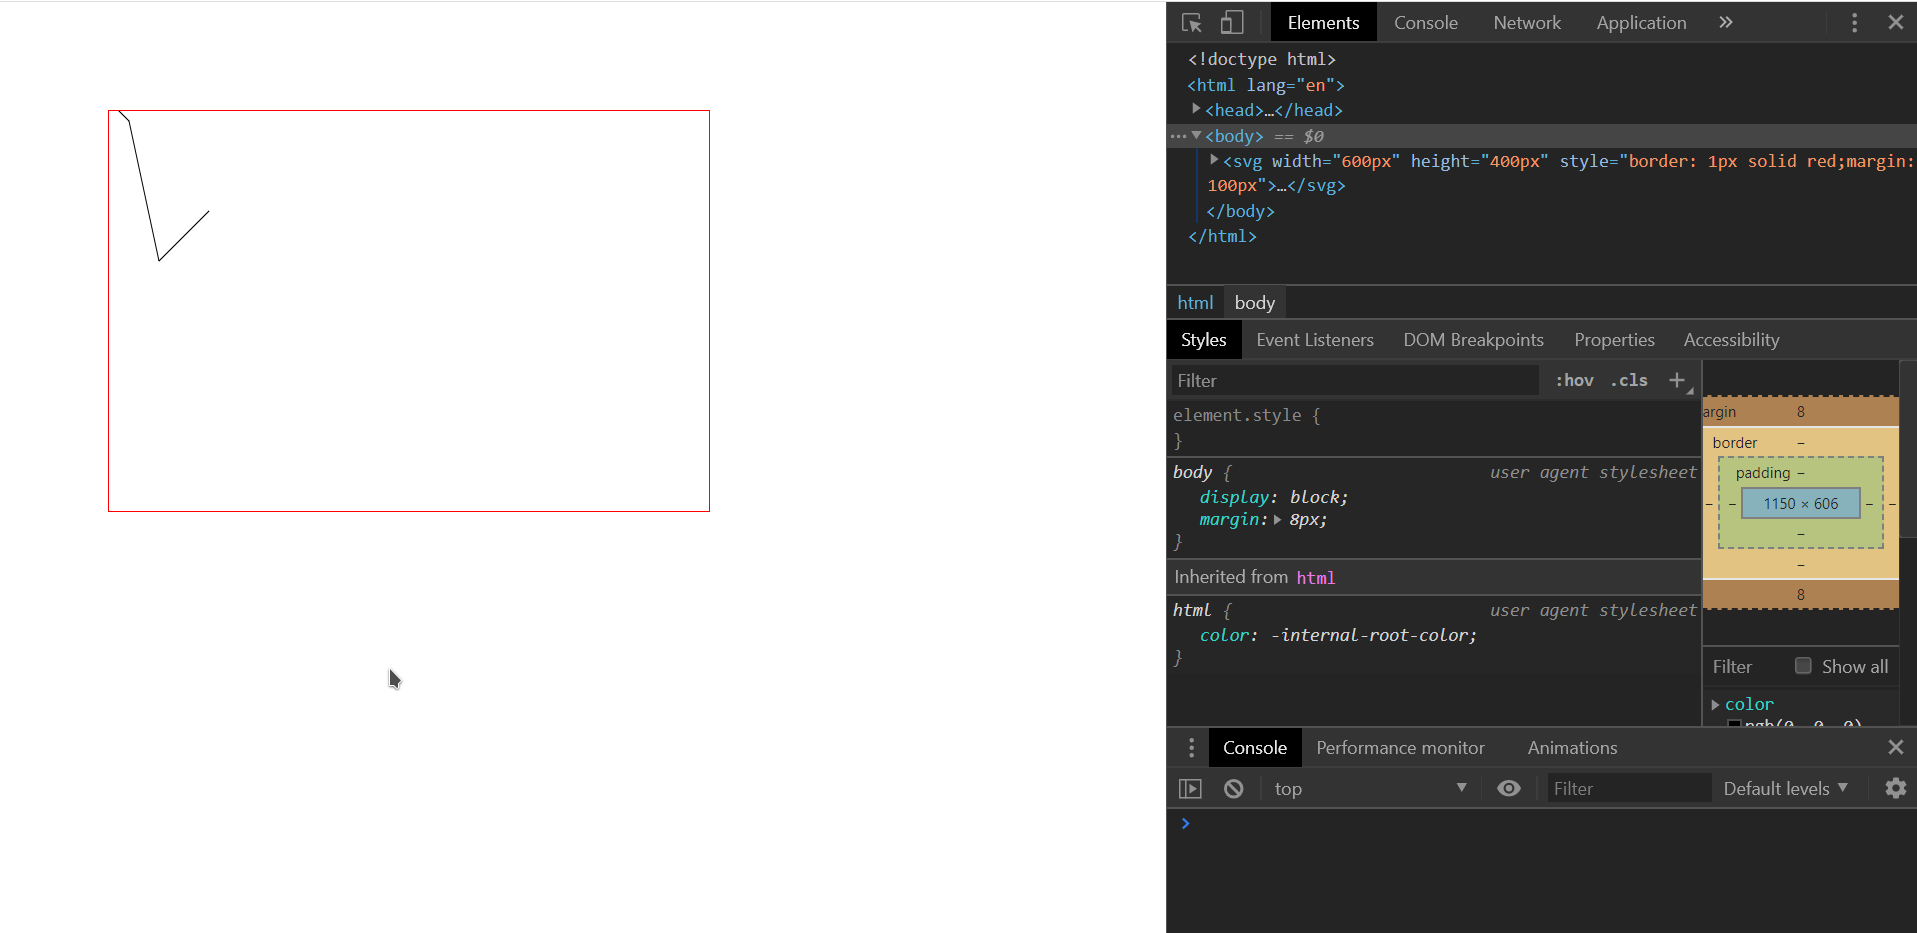
Task: Add a new style rule with plus icon
Action: (x=1676, y=380)
